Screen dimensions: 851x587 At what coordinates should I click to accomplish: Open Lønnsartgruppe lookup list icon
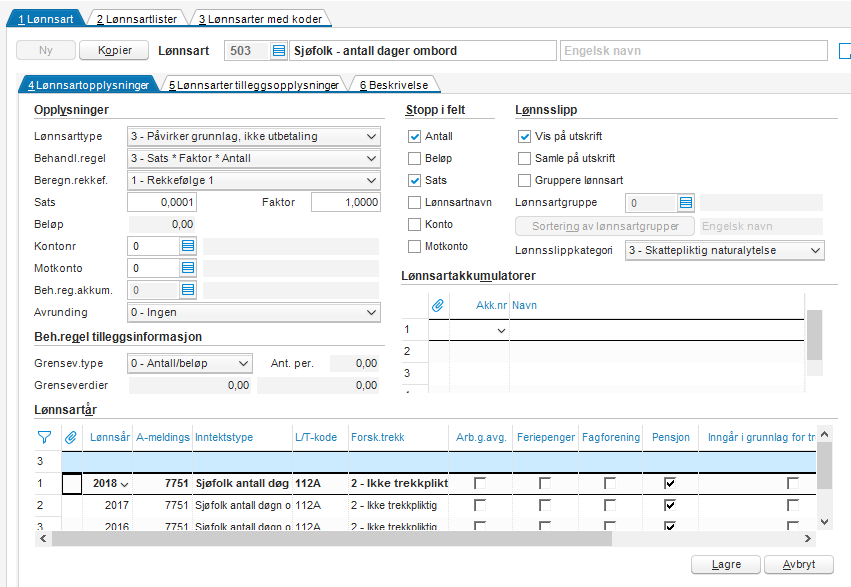(686, 203)
